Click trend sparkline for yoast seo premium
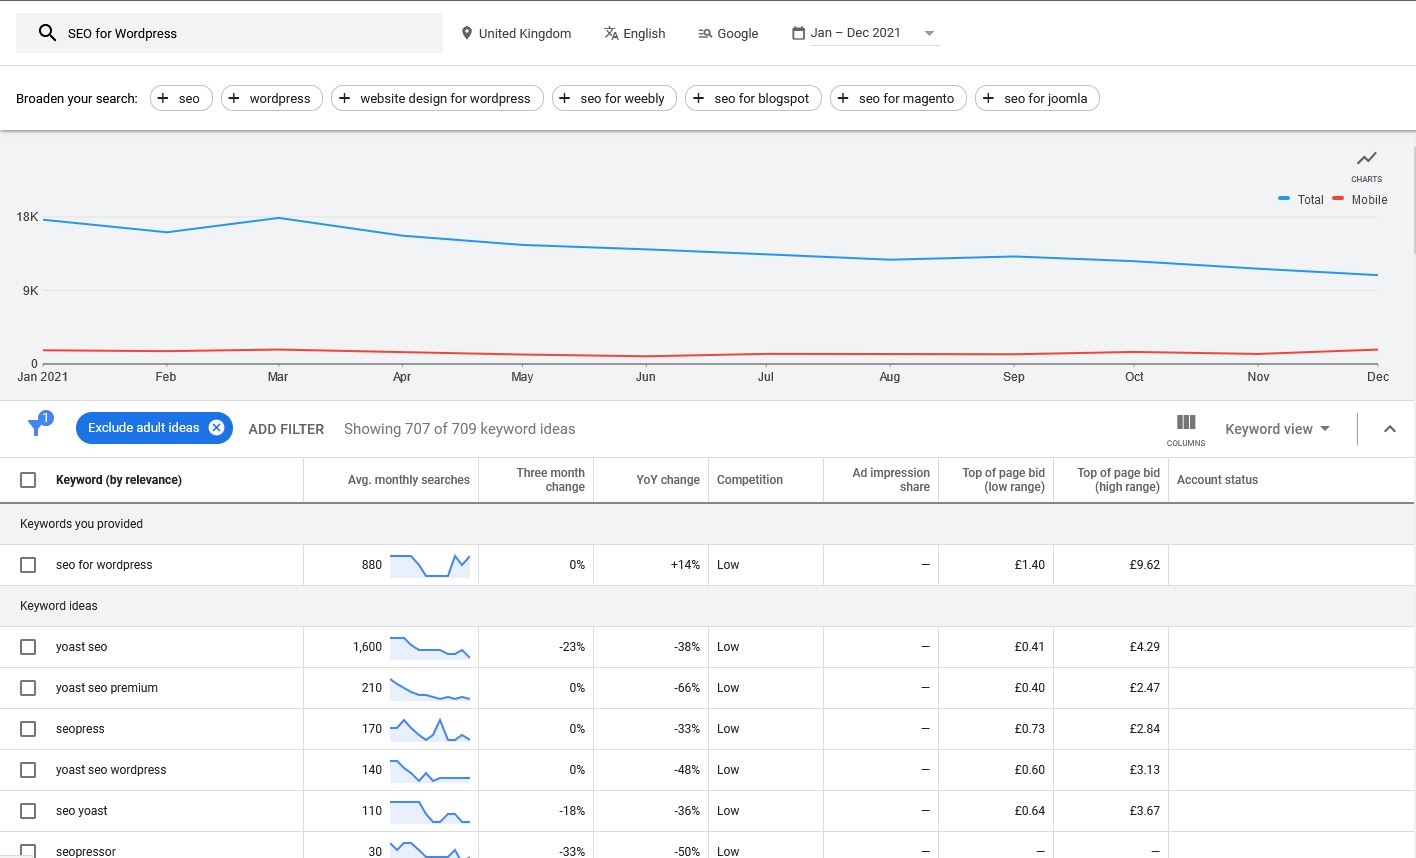 430,688
